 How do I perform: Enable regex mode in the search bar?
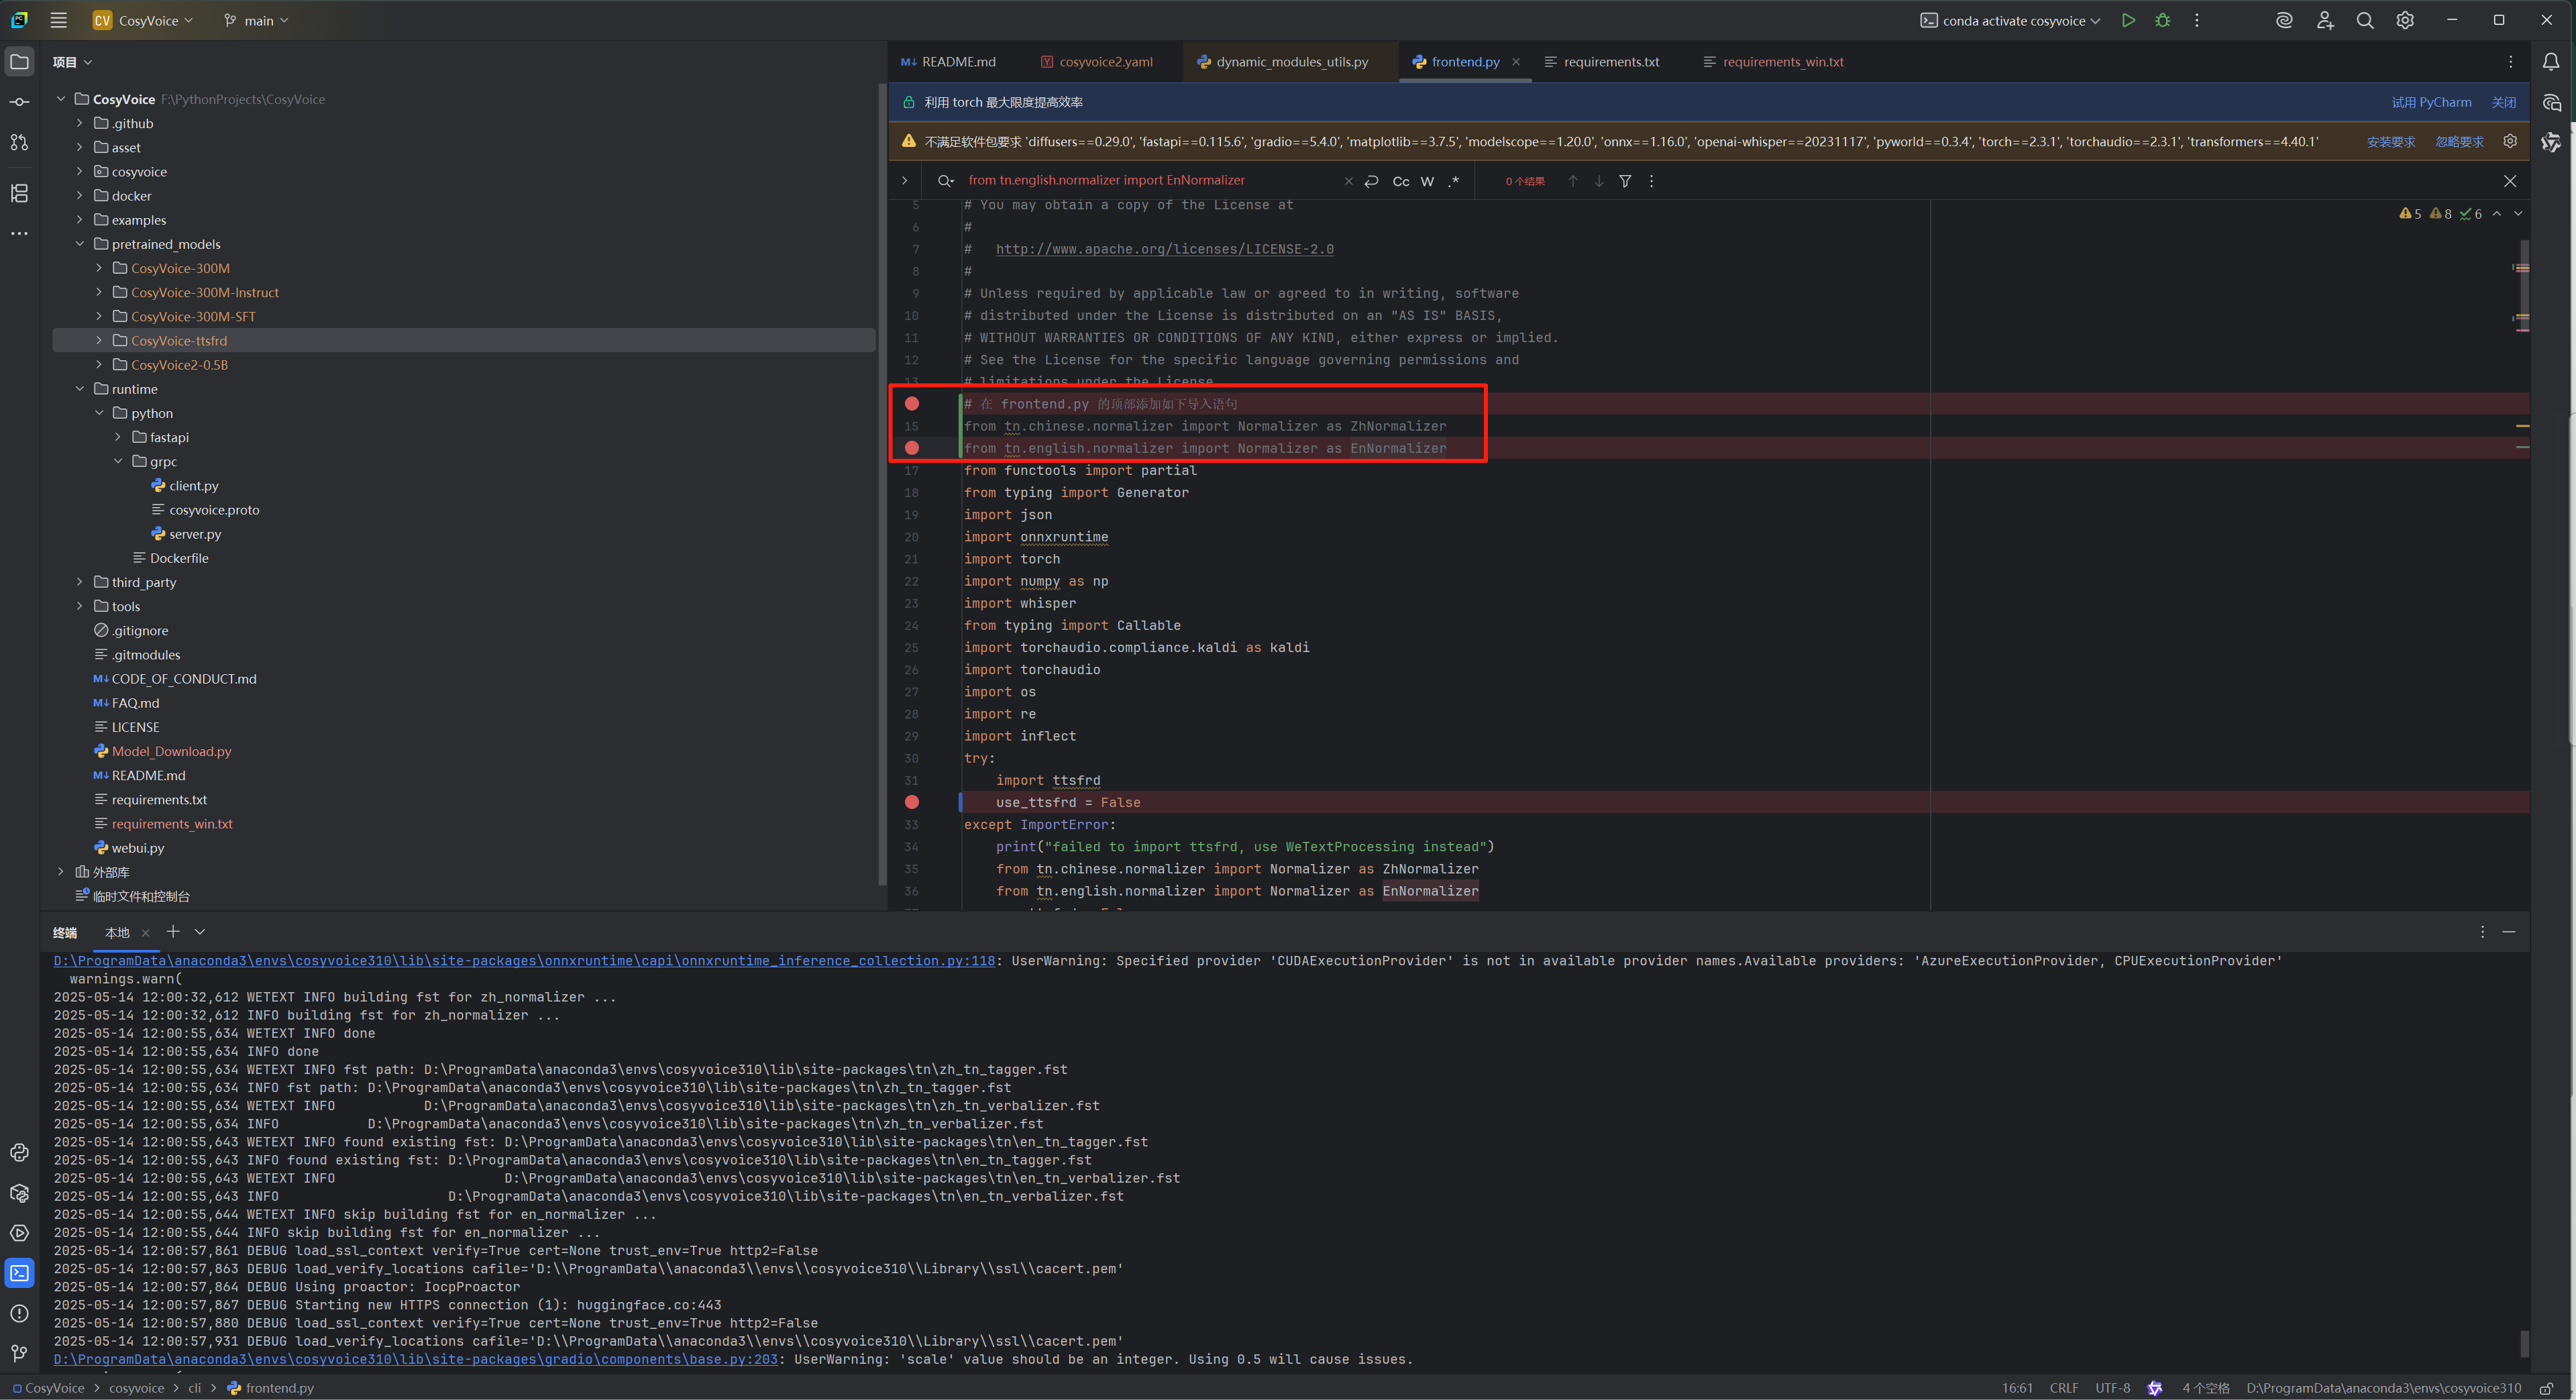(1455, 181)
